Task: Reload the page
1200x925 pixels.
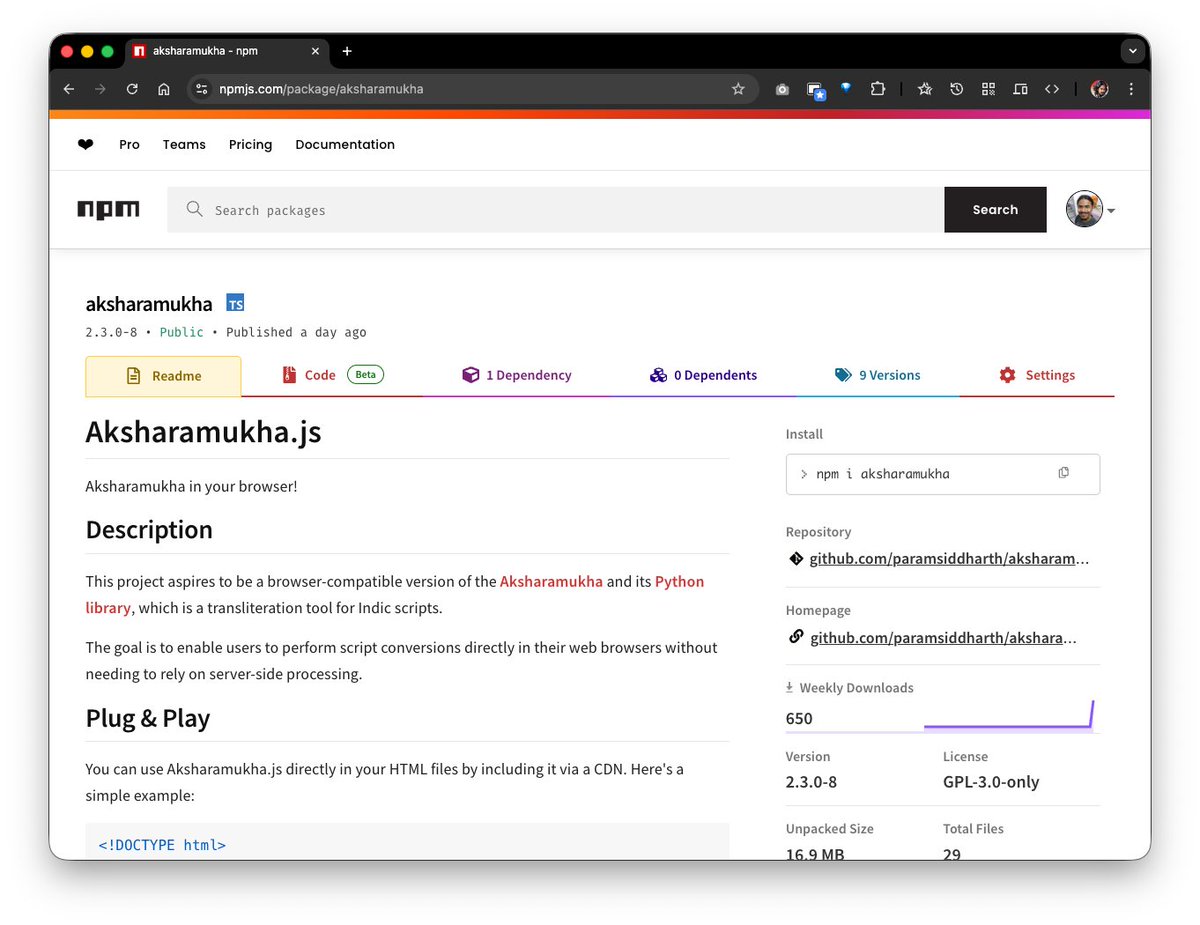Action: pos(131,89)
